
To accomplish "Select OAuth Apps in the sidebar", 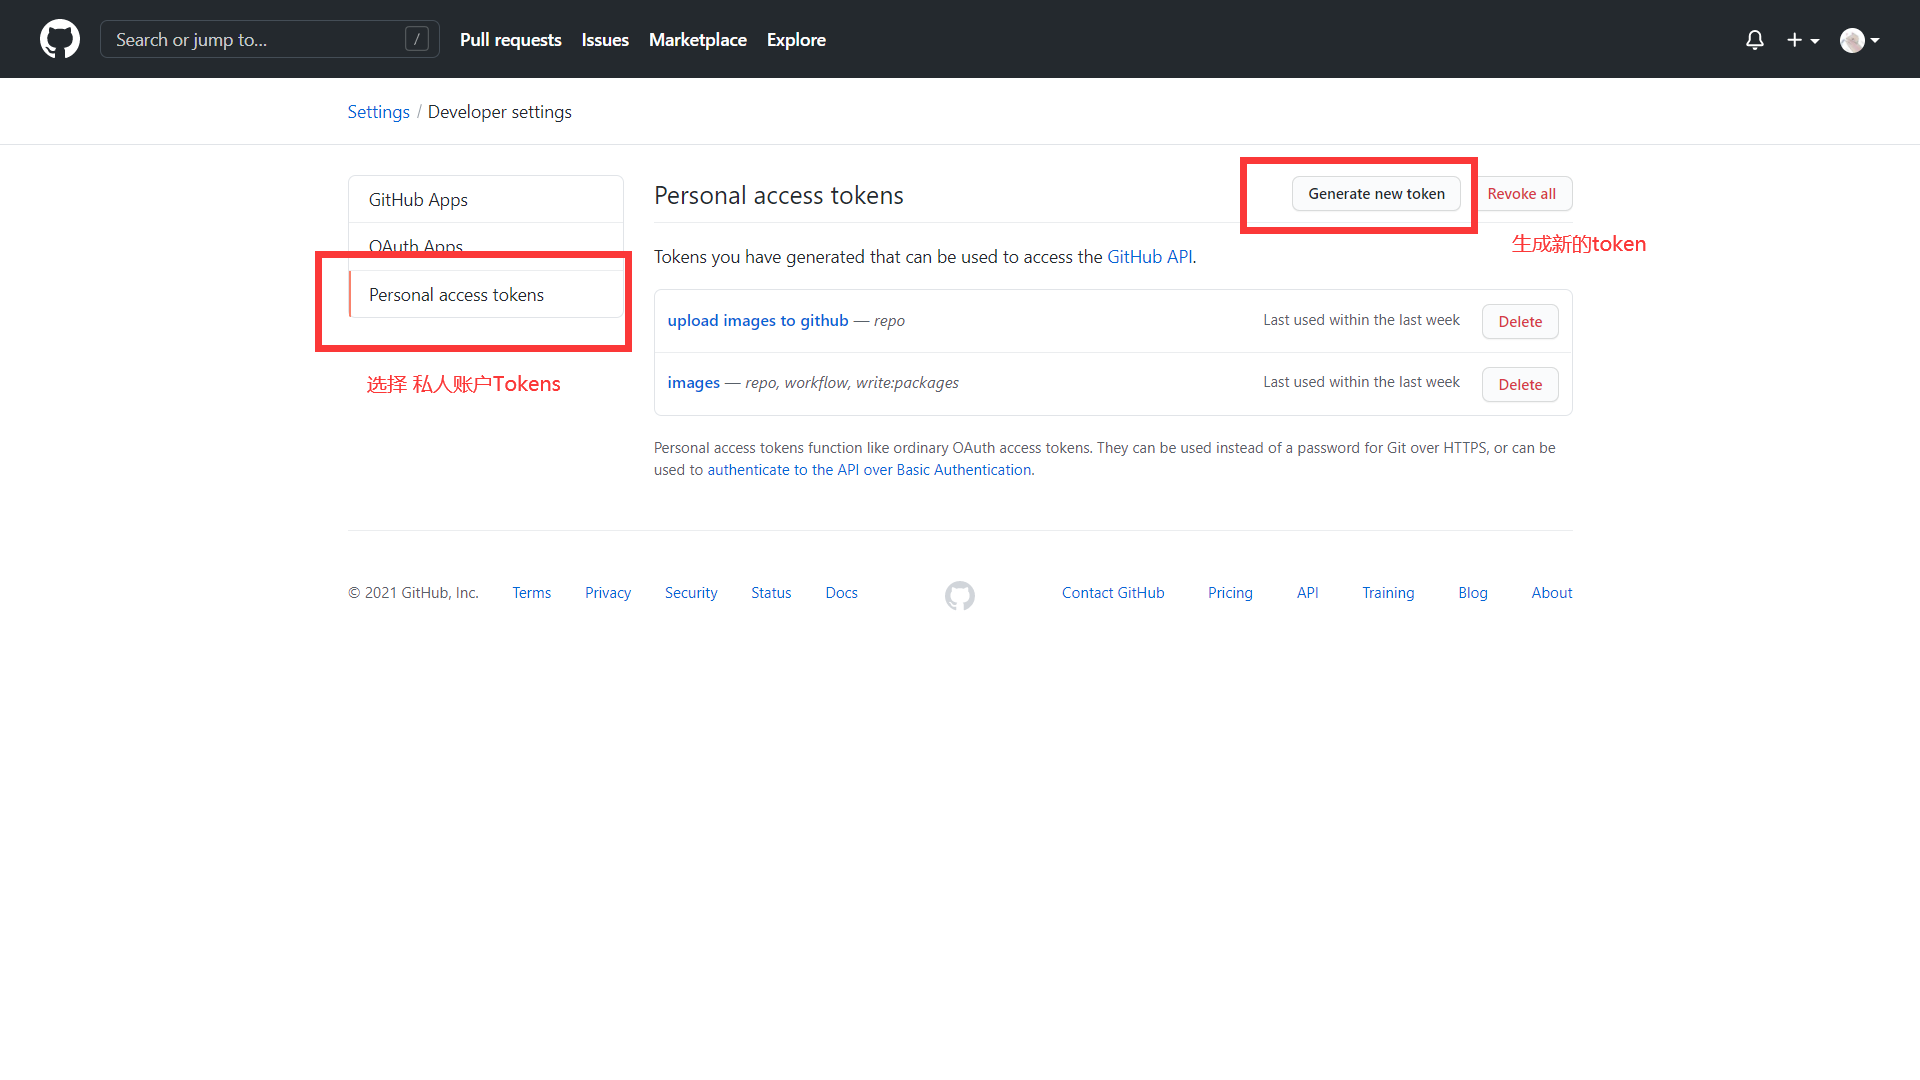I will (486, 246).
